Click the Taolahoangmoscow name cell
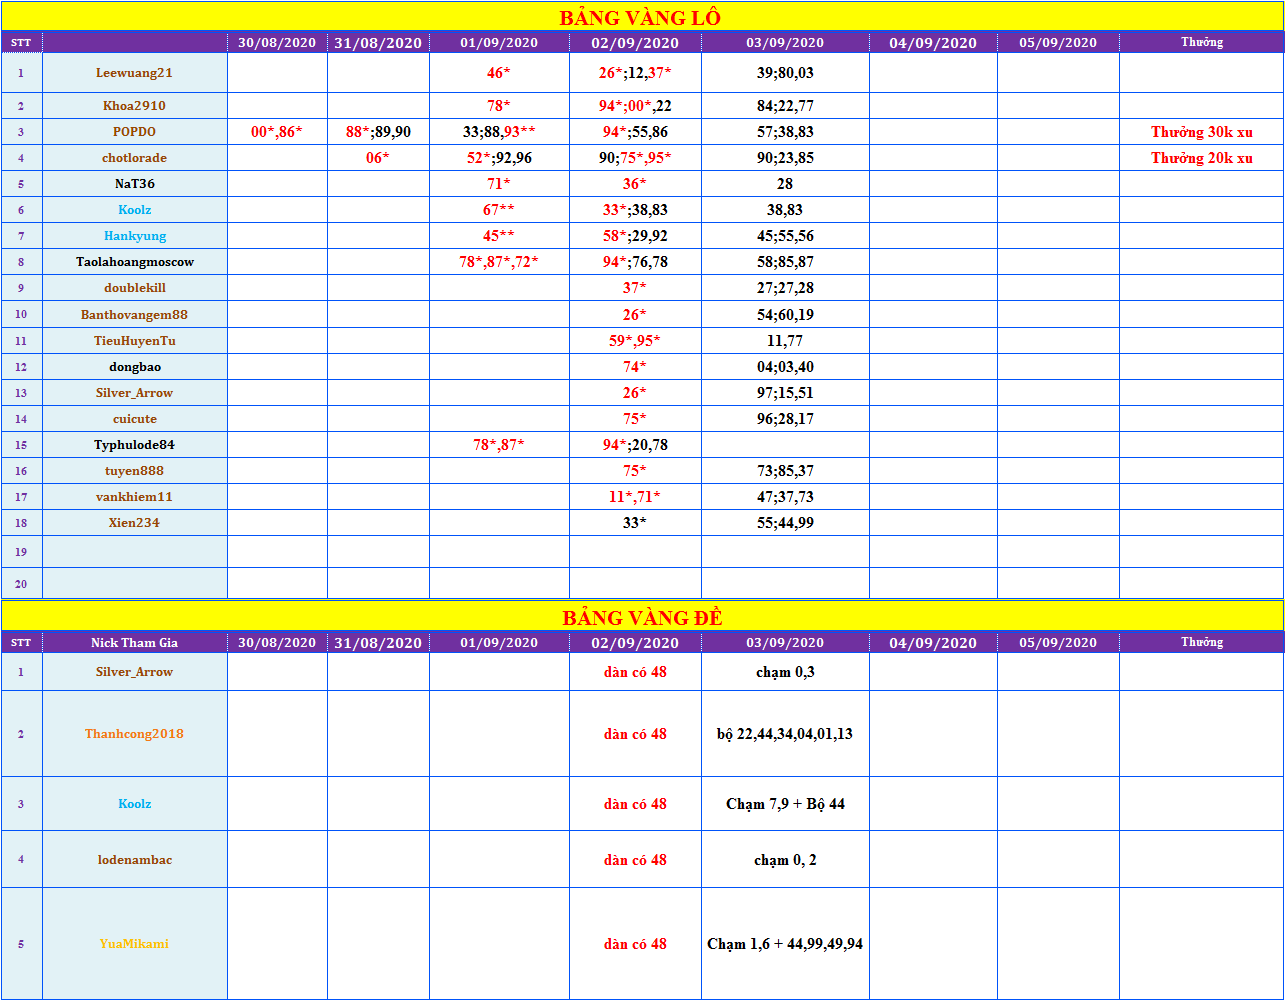This screenshot has width=1285, height=1000. coord(135,262)
